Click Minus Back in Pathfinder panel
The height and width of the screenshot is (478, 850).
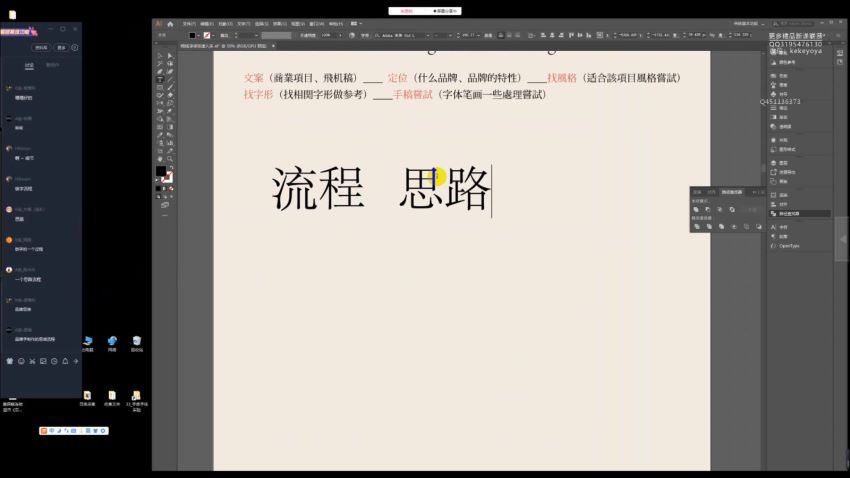[759, 227]
